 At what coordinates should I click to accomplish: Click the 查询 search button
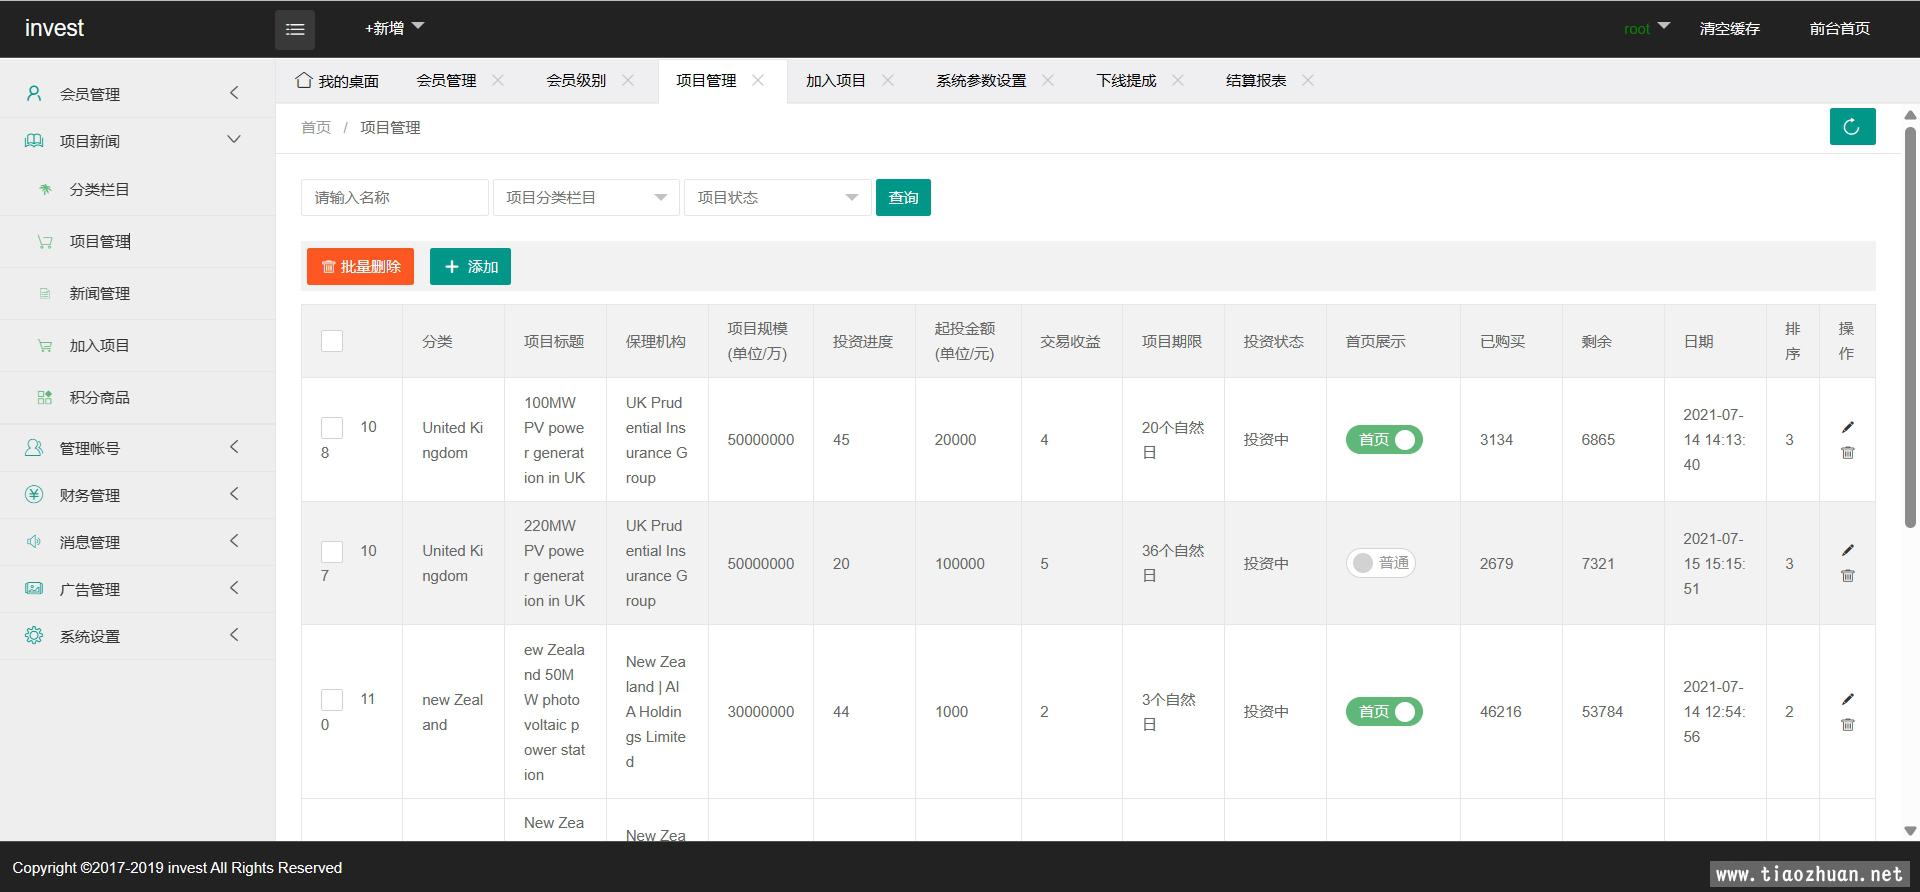point(903,198)
